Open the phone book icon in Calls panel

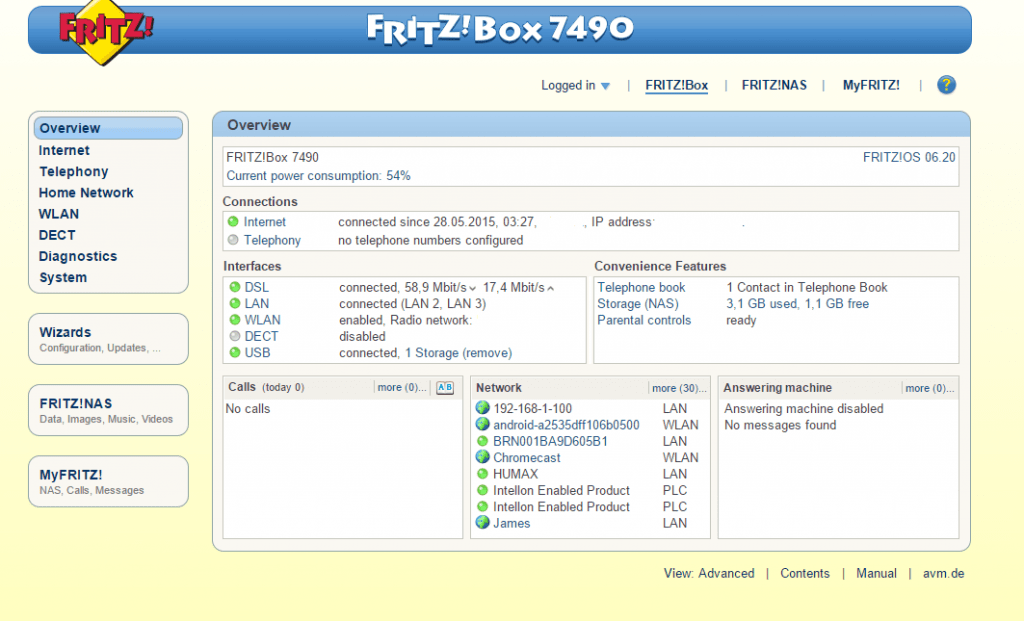445,388
